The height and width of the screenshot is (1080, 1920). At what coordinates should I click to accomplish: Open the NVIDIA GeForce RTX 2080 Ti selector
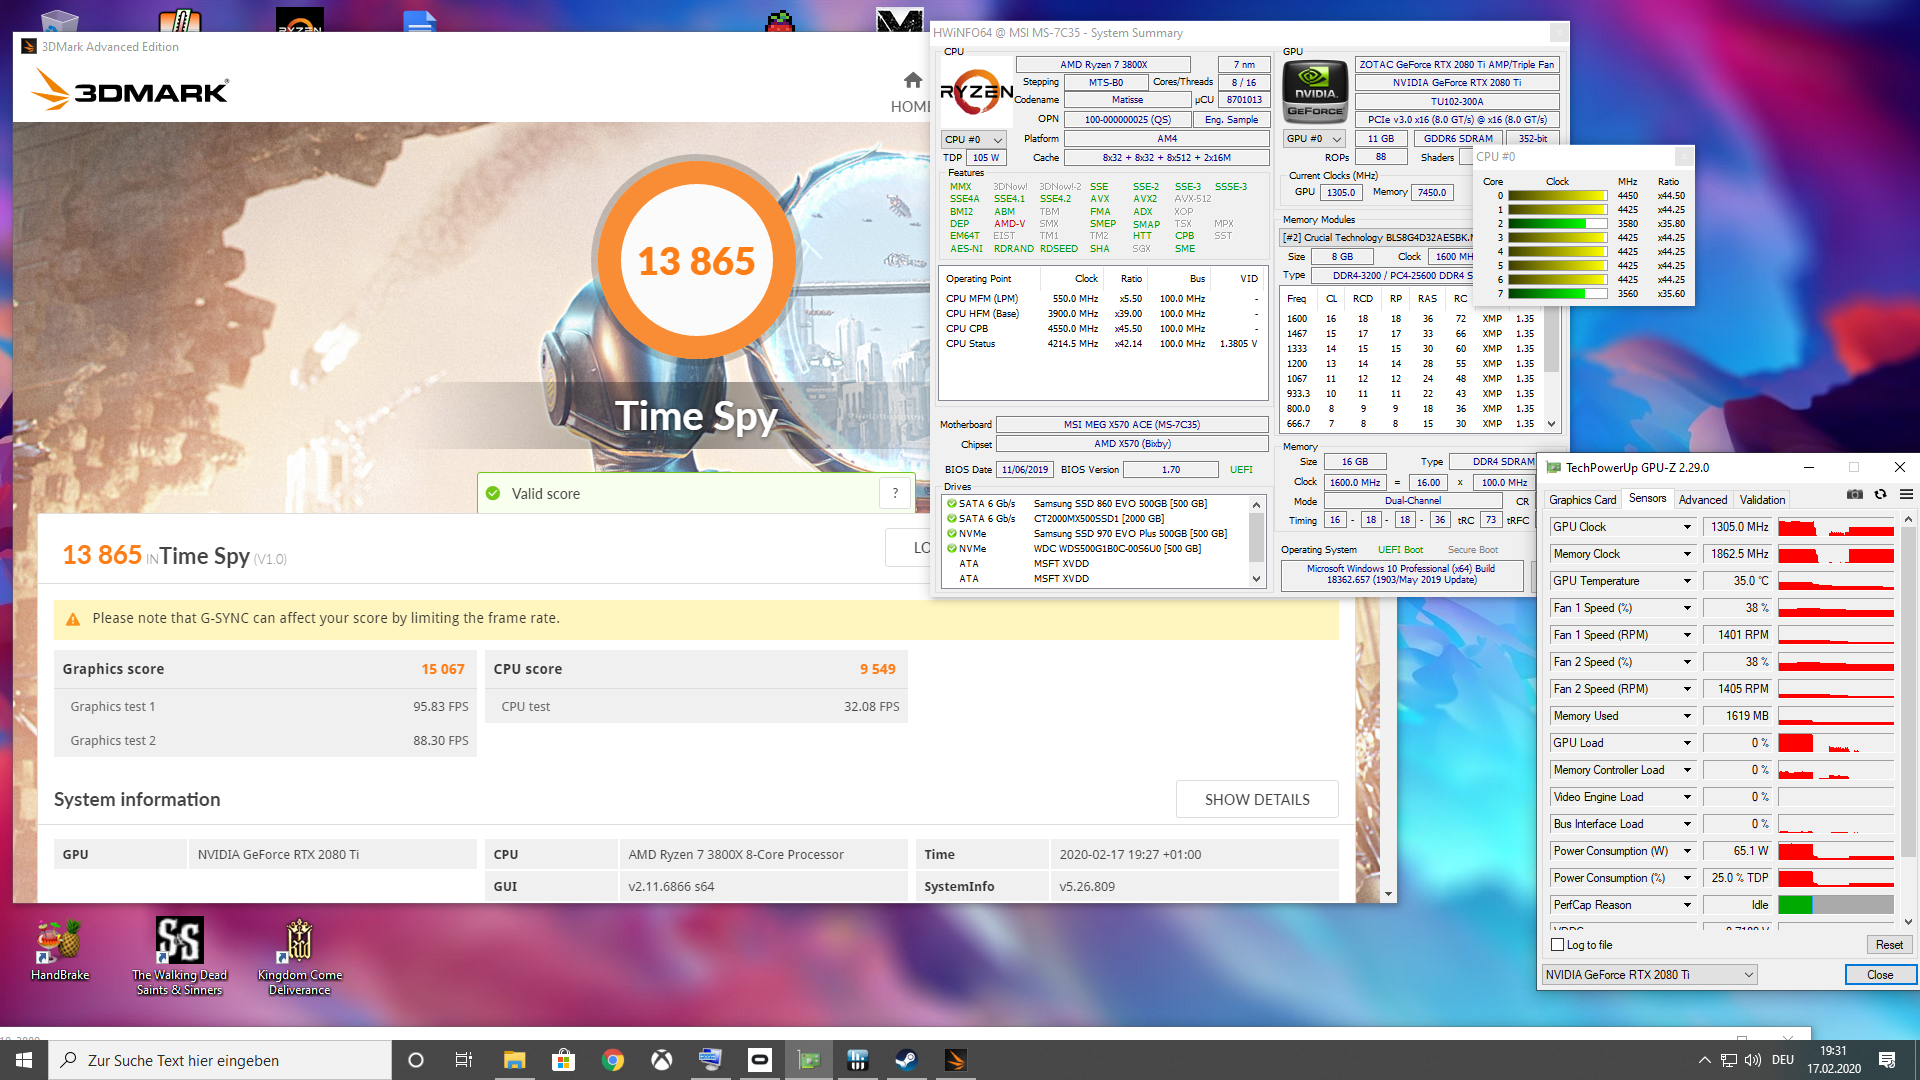(1649, 975)
